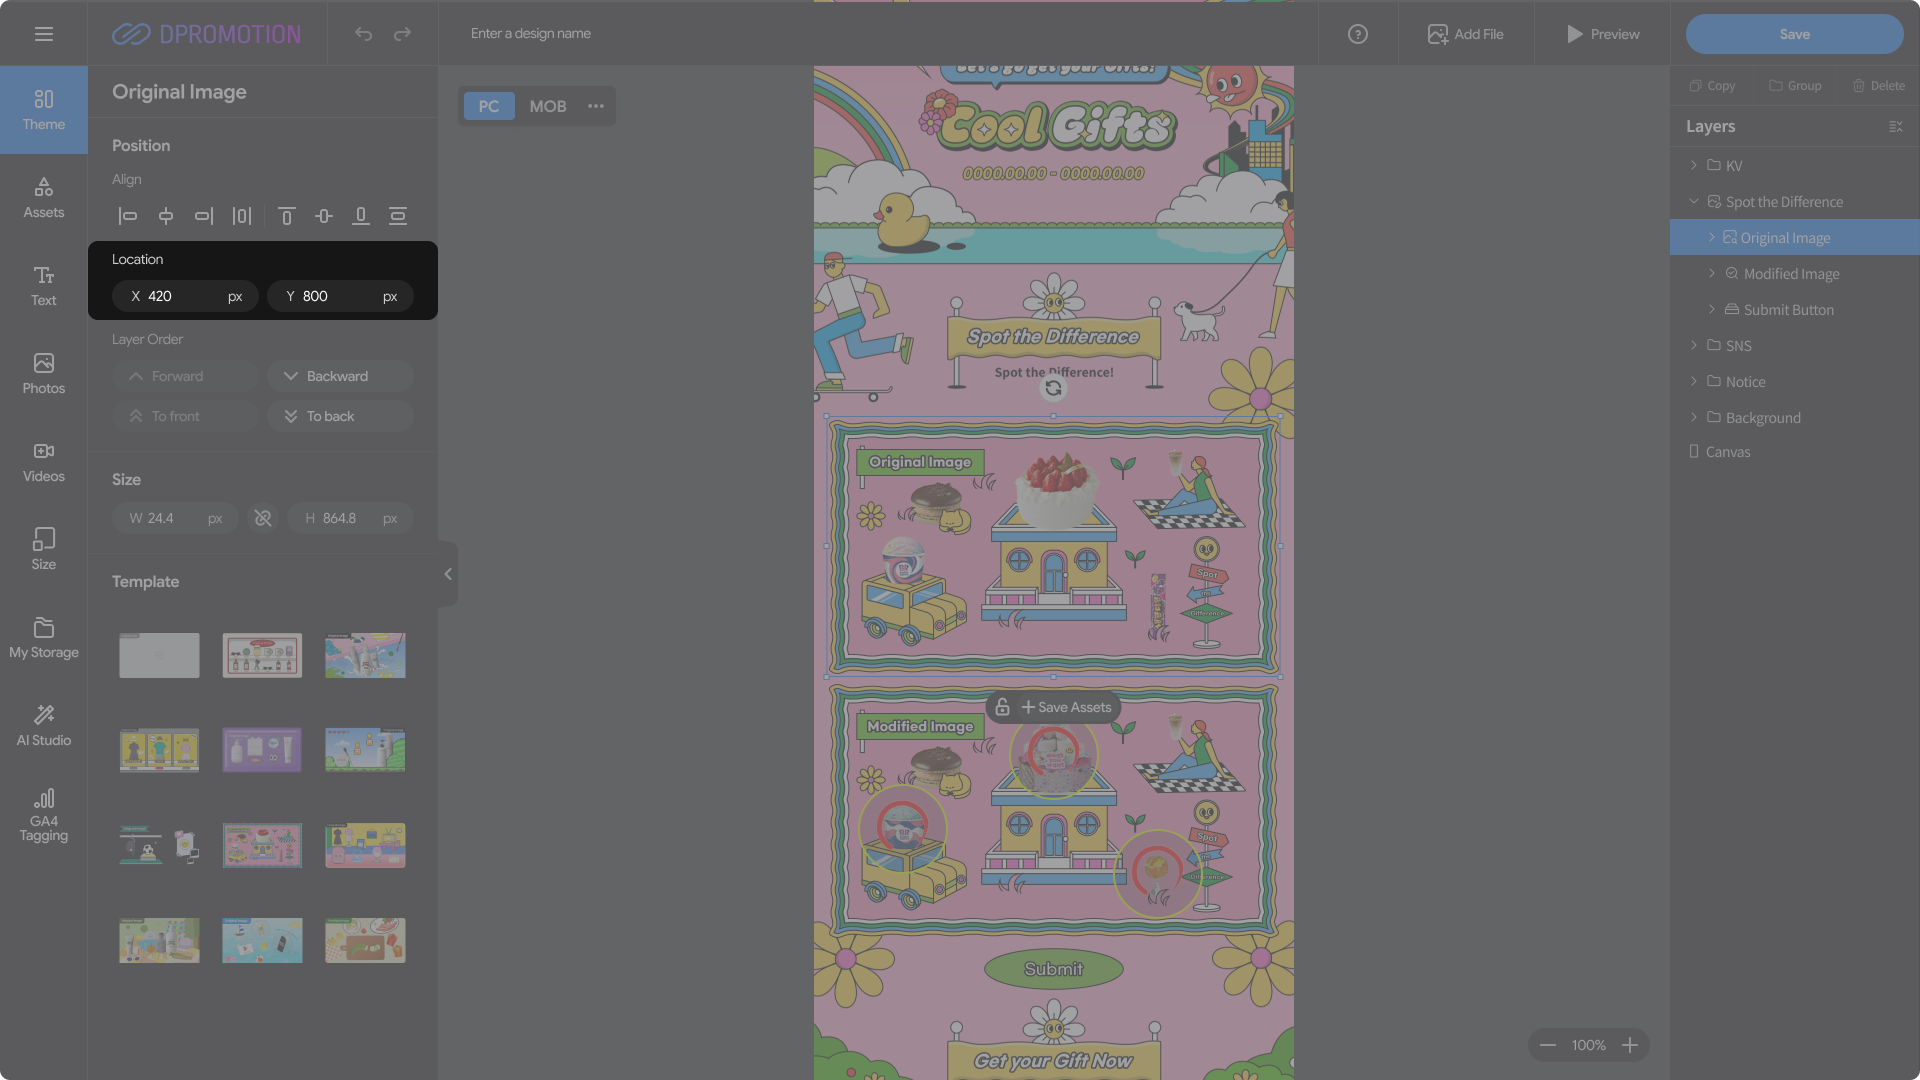This screenshot has height=1080, width=1920.
Task: Click the To back button
Action: point(340,416)
